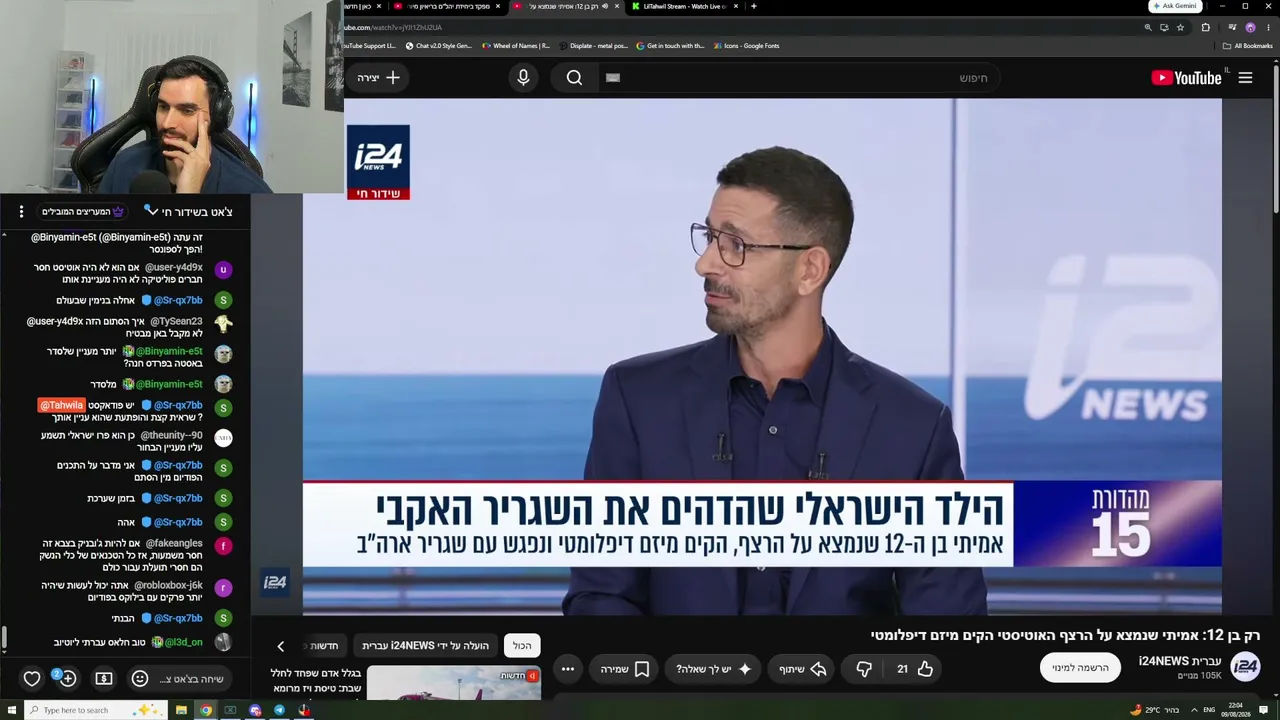Image resolution: width=1280 pixels, height=720 pixels.
Task: Open live chat options three-dot menu
Action: (21, 212)
